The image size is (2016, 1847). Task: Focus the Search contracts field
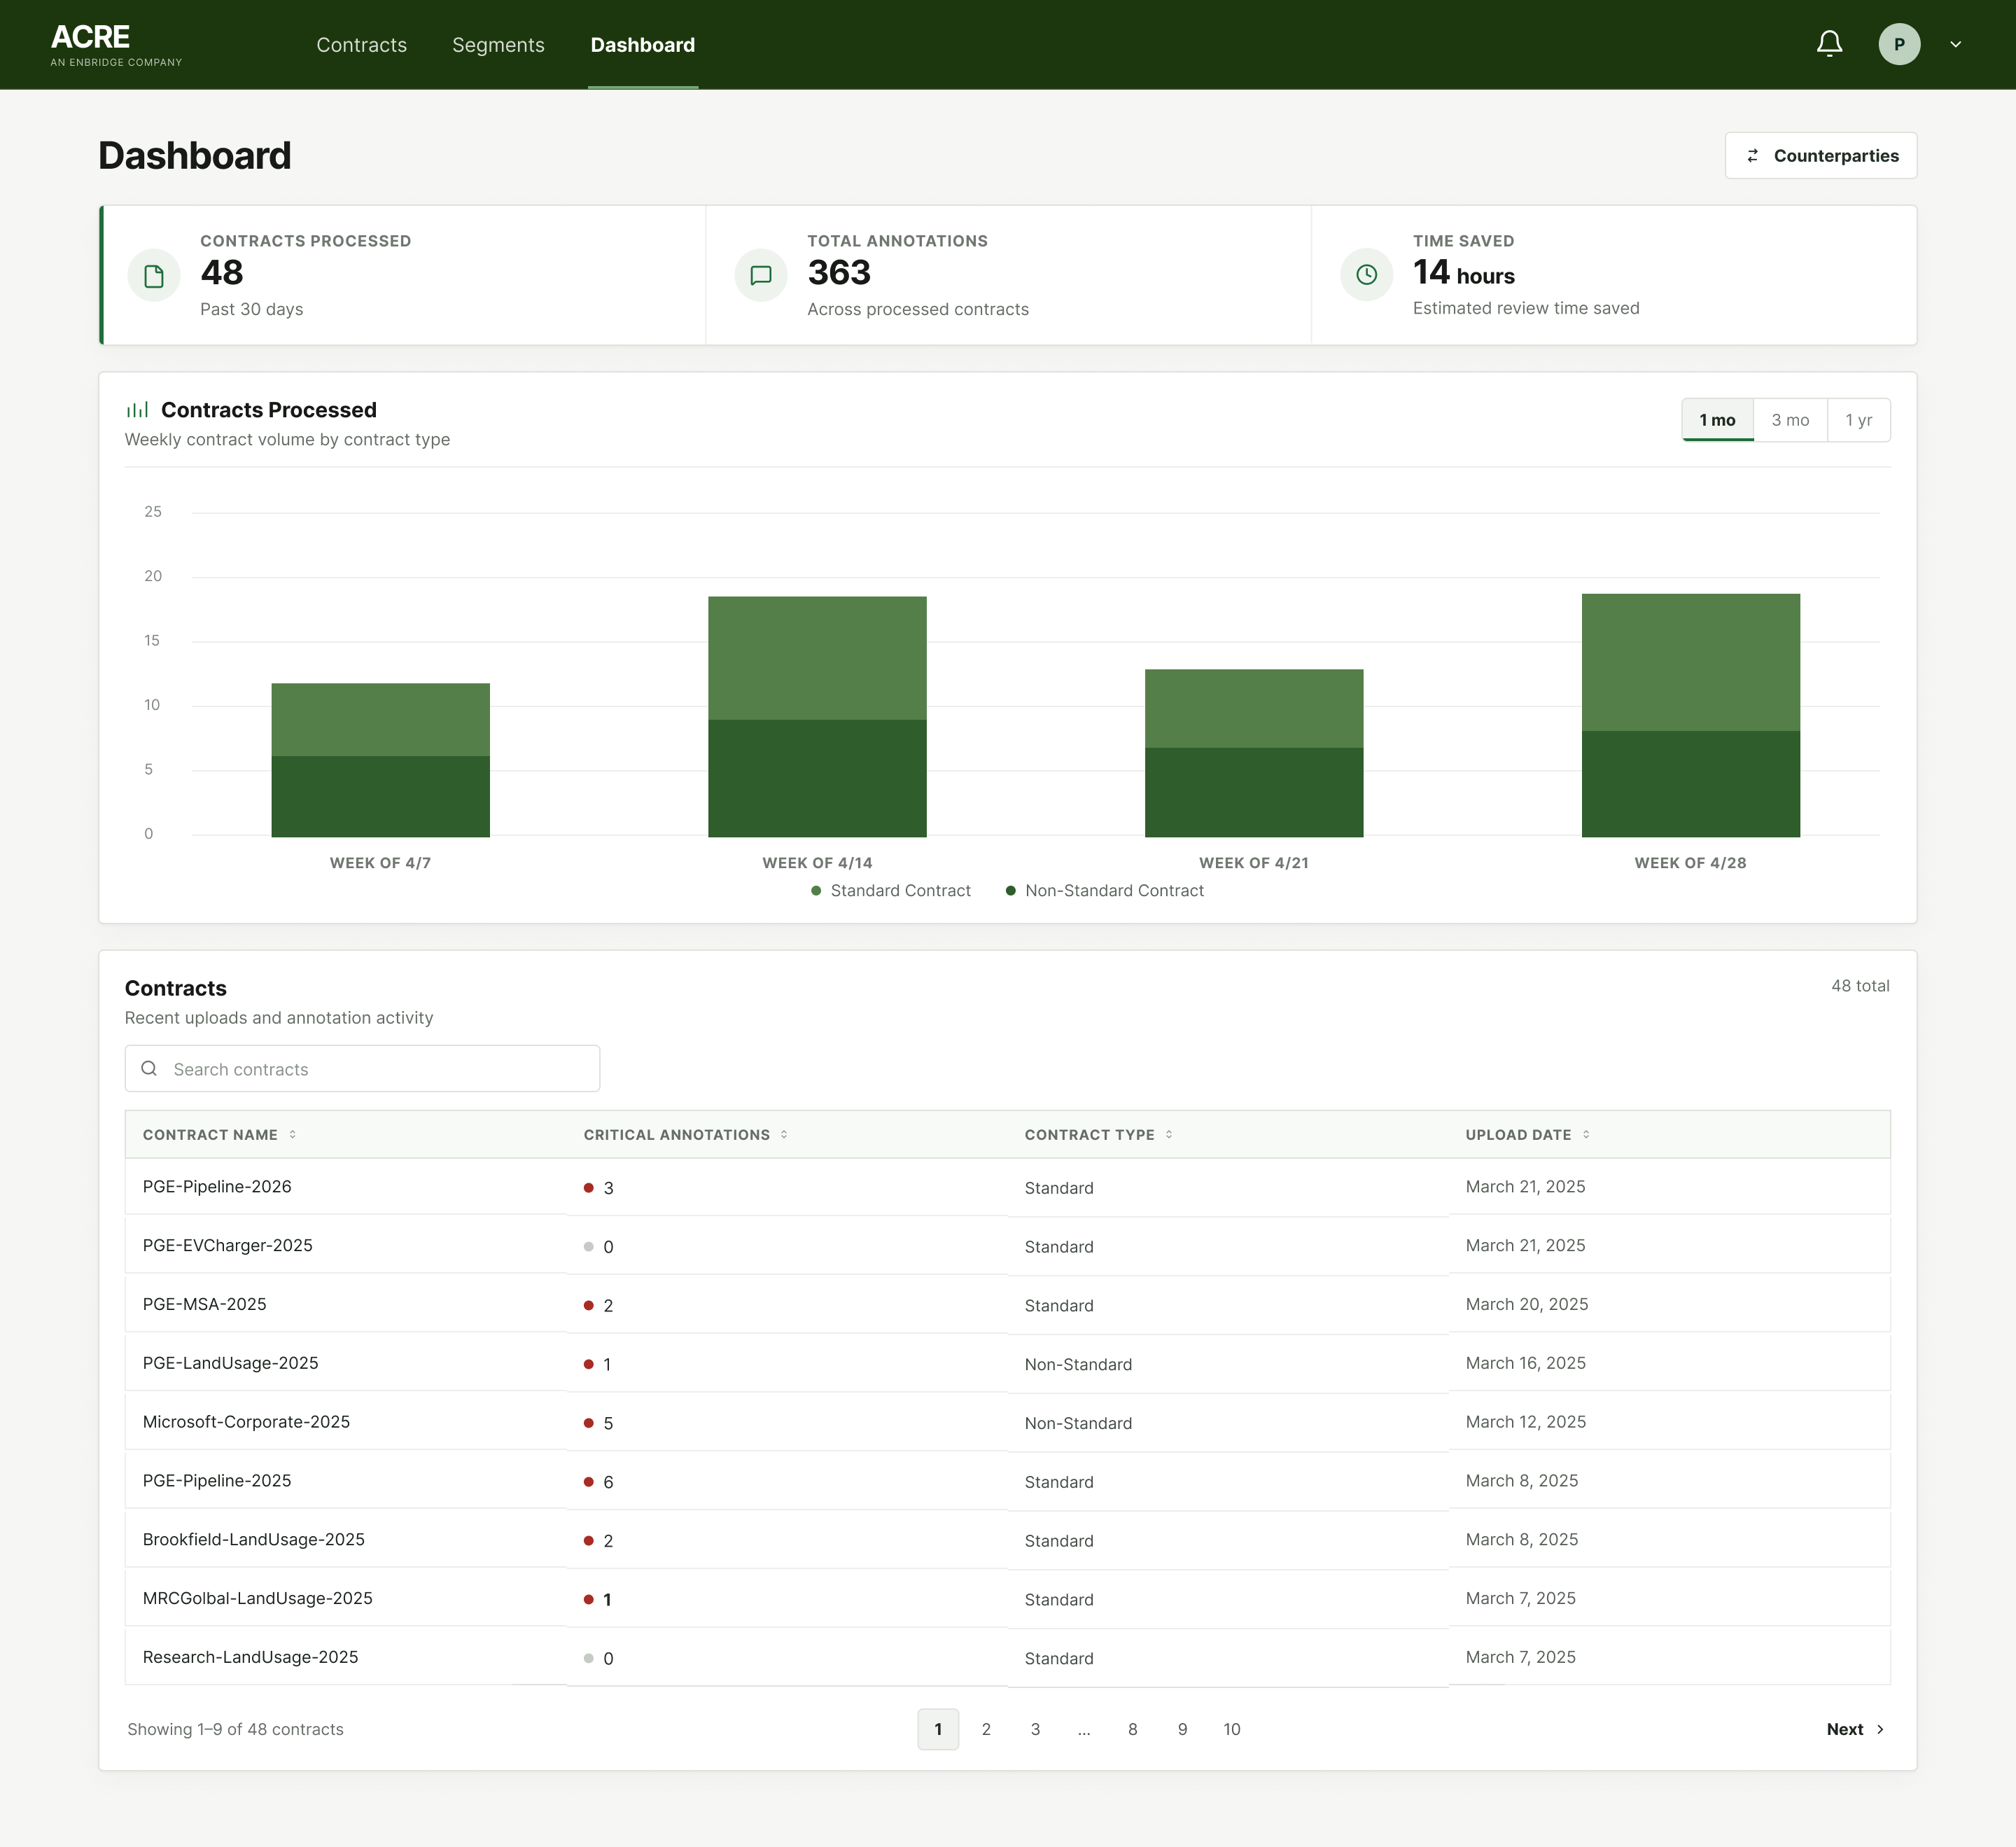362,1069
